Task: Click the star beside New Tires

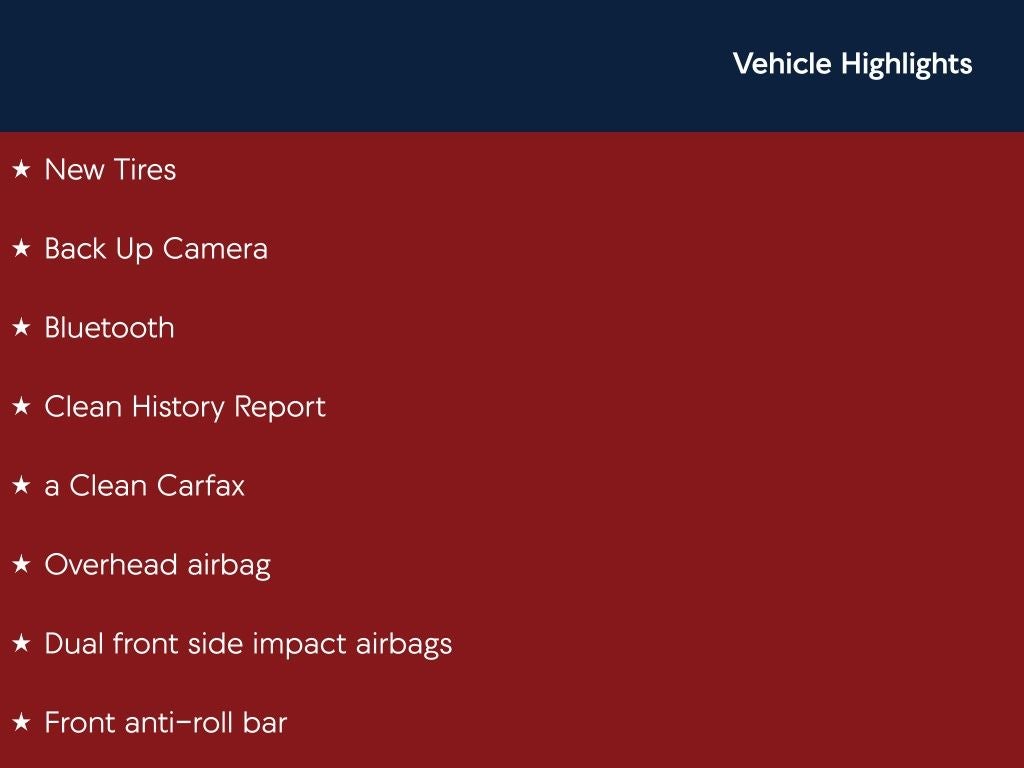Action: [x=21, y=170]
